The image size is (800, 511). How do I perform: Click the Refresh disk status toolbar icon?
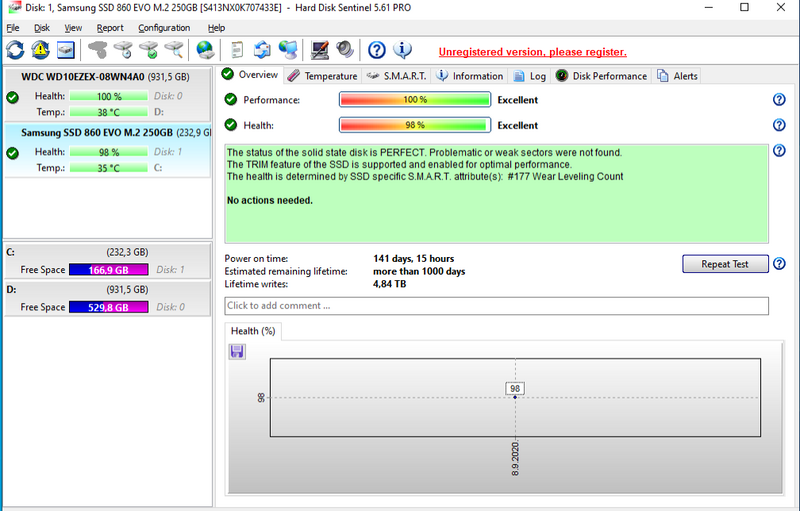point(15,50)
